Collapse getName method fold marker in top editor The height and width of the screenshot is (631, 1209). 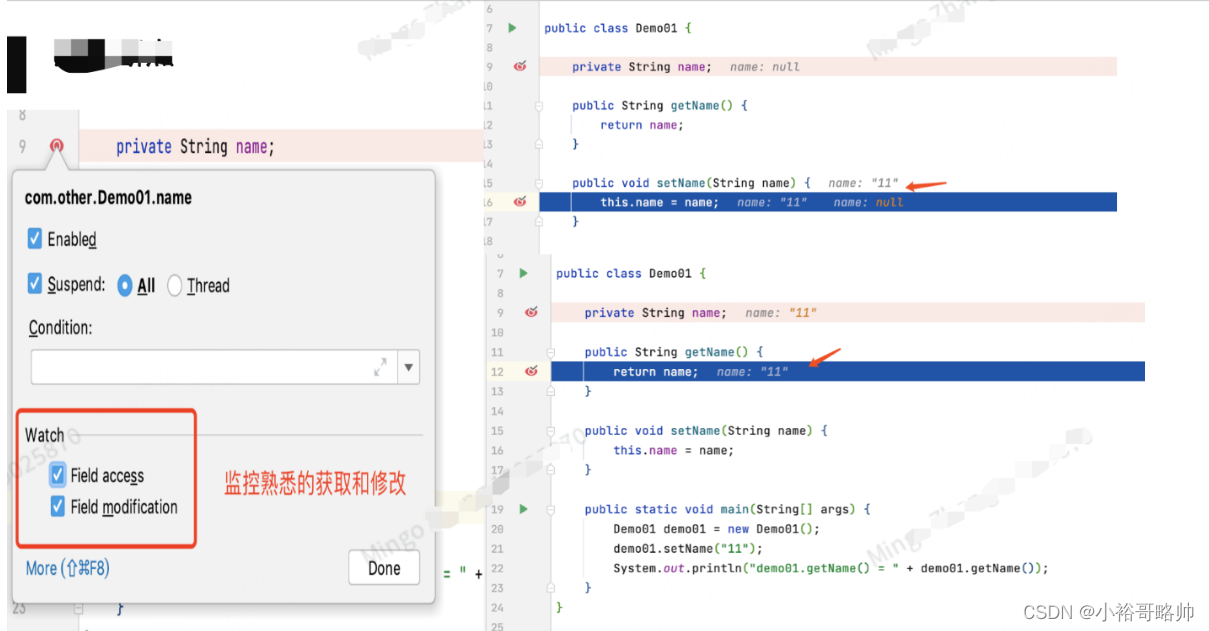[x=538, y=105]
